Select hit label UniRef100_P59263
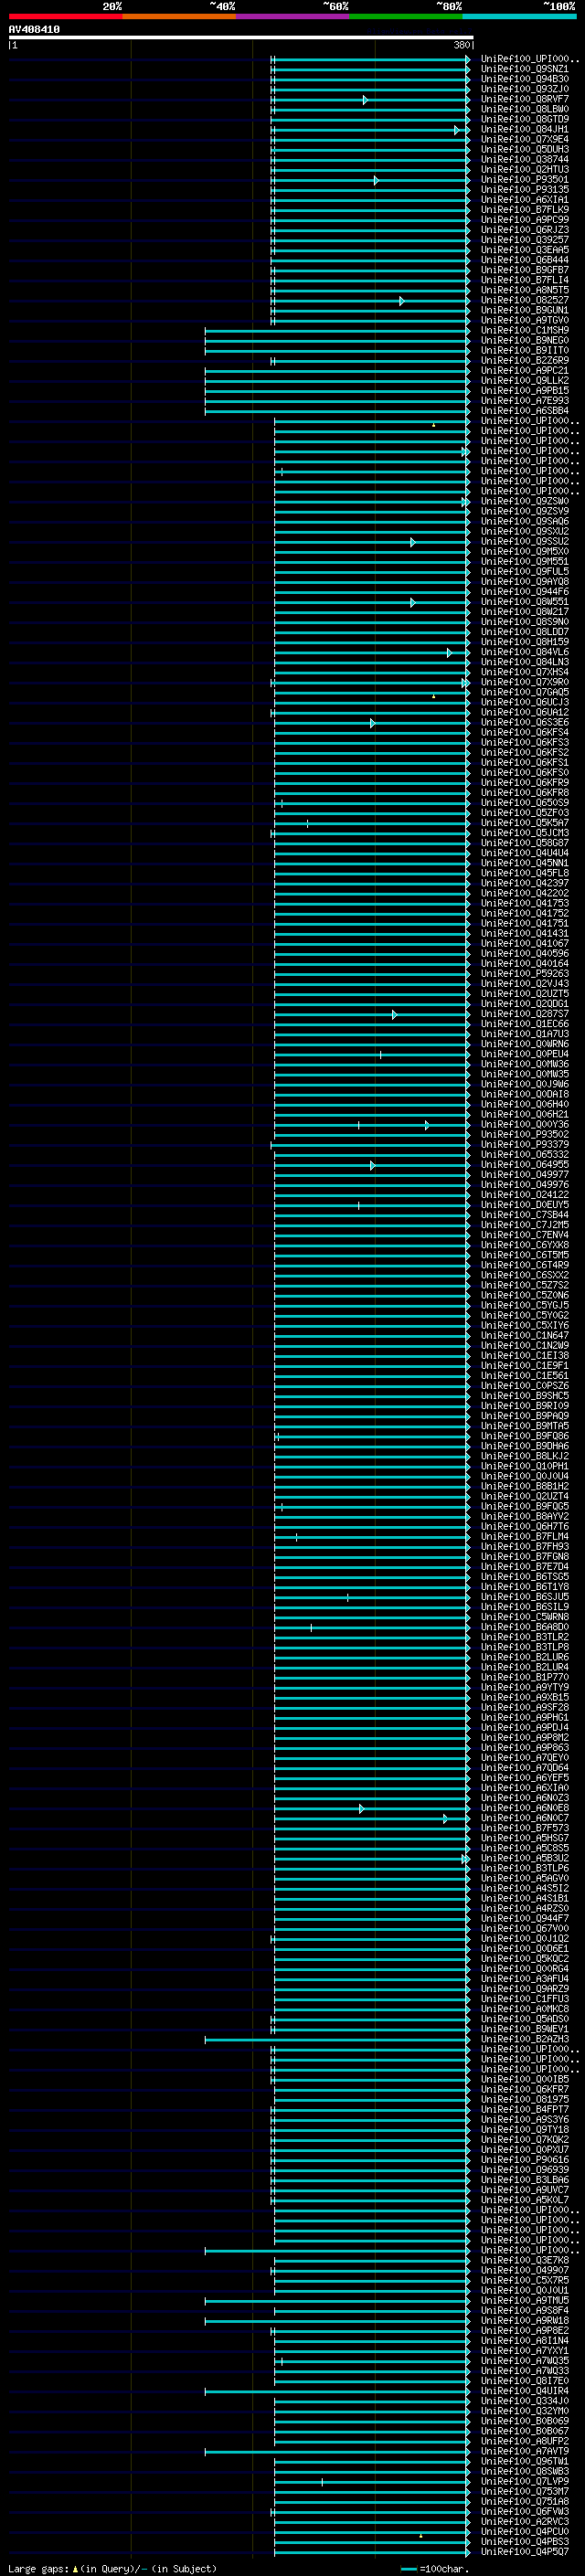Viewport: 585px width, 2576px height. [x=525, y=974]
